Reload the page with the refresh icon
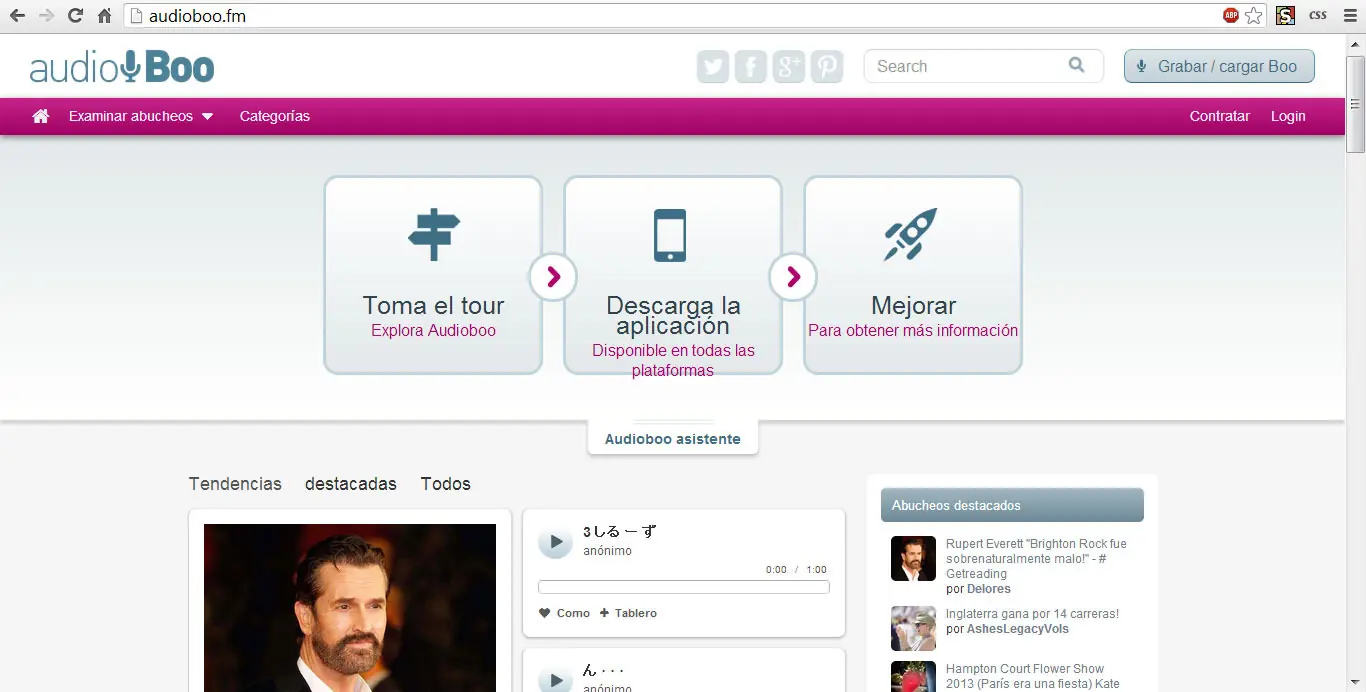1366x692 pixels. pyautogui.click(x=75, y=16)
